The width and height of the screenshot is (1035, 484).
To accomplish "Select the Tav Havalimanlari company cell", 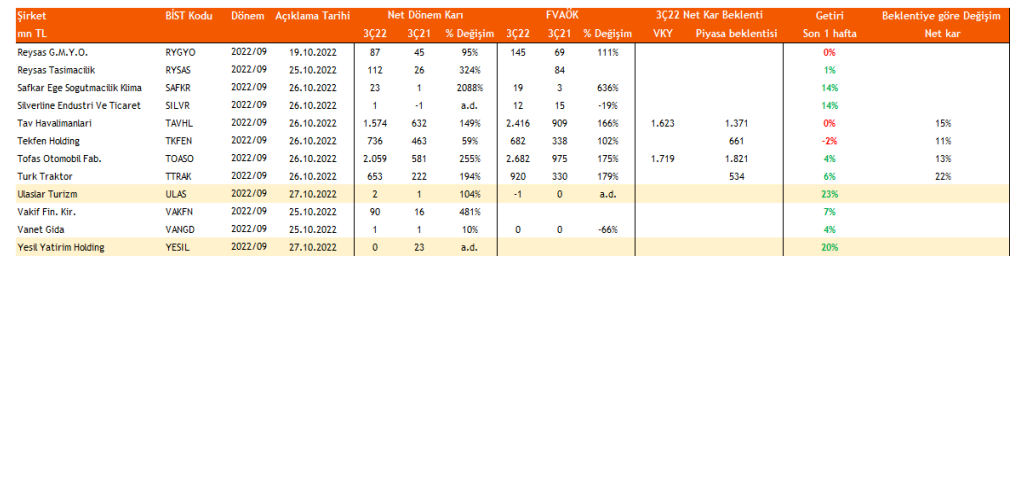I will pyautogui.click(x=54, y=123).
